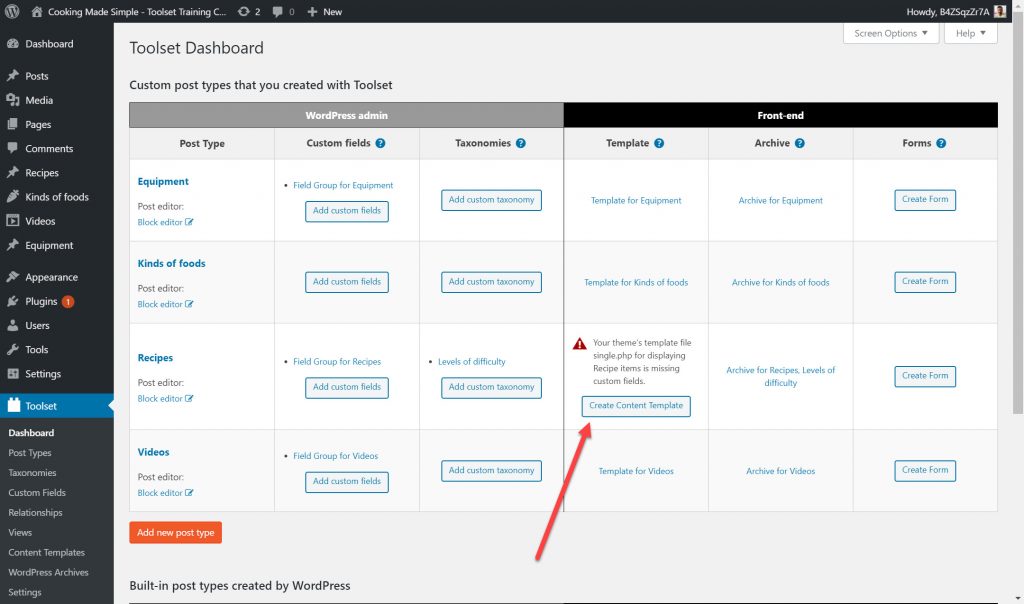
Task: Click the Comments icon in sidebar
Action: coord(12,148)
